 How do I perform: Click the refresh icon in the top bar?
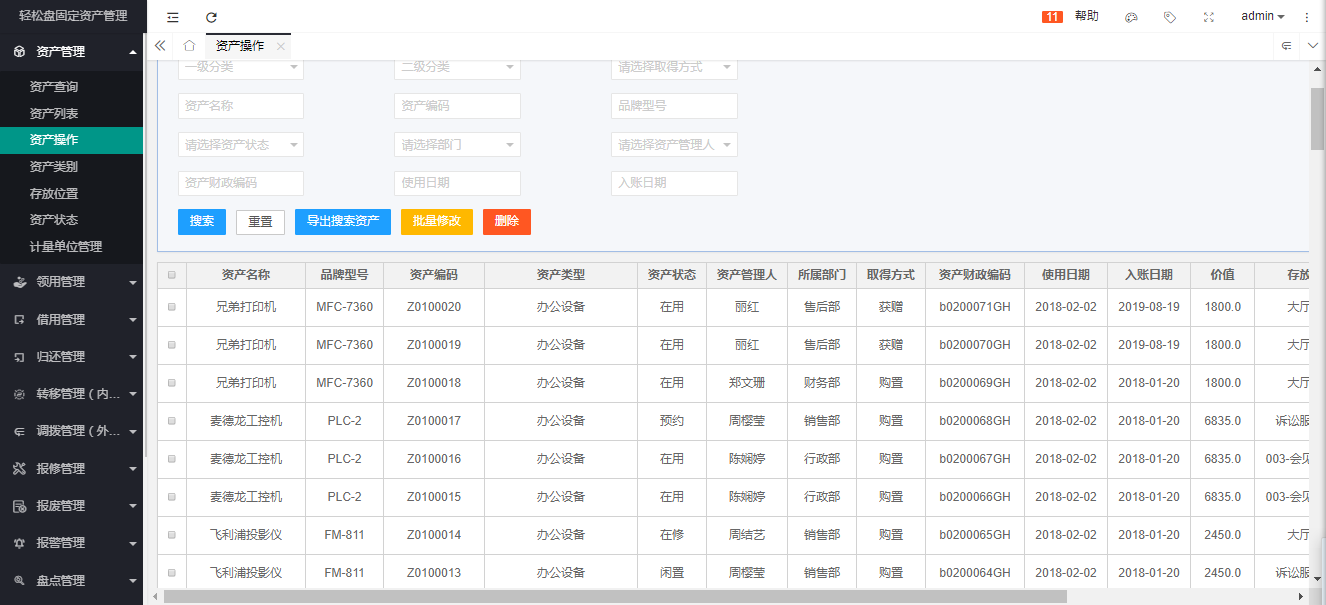(x=211, y=17)
